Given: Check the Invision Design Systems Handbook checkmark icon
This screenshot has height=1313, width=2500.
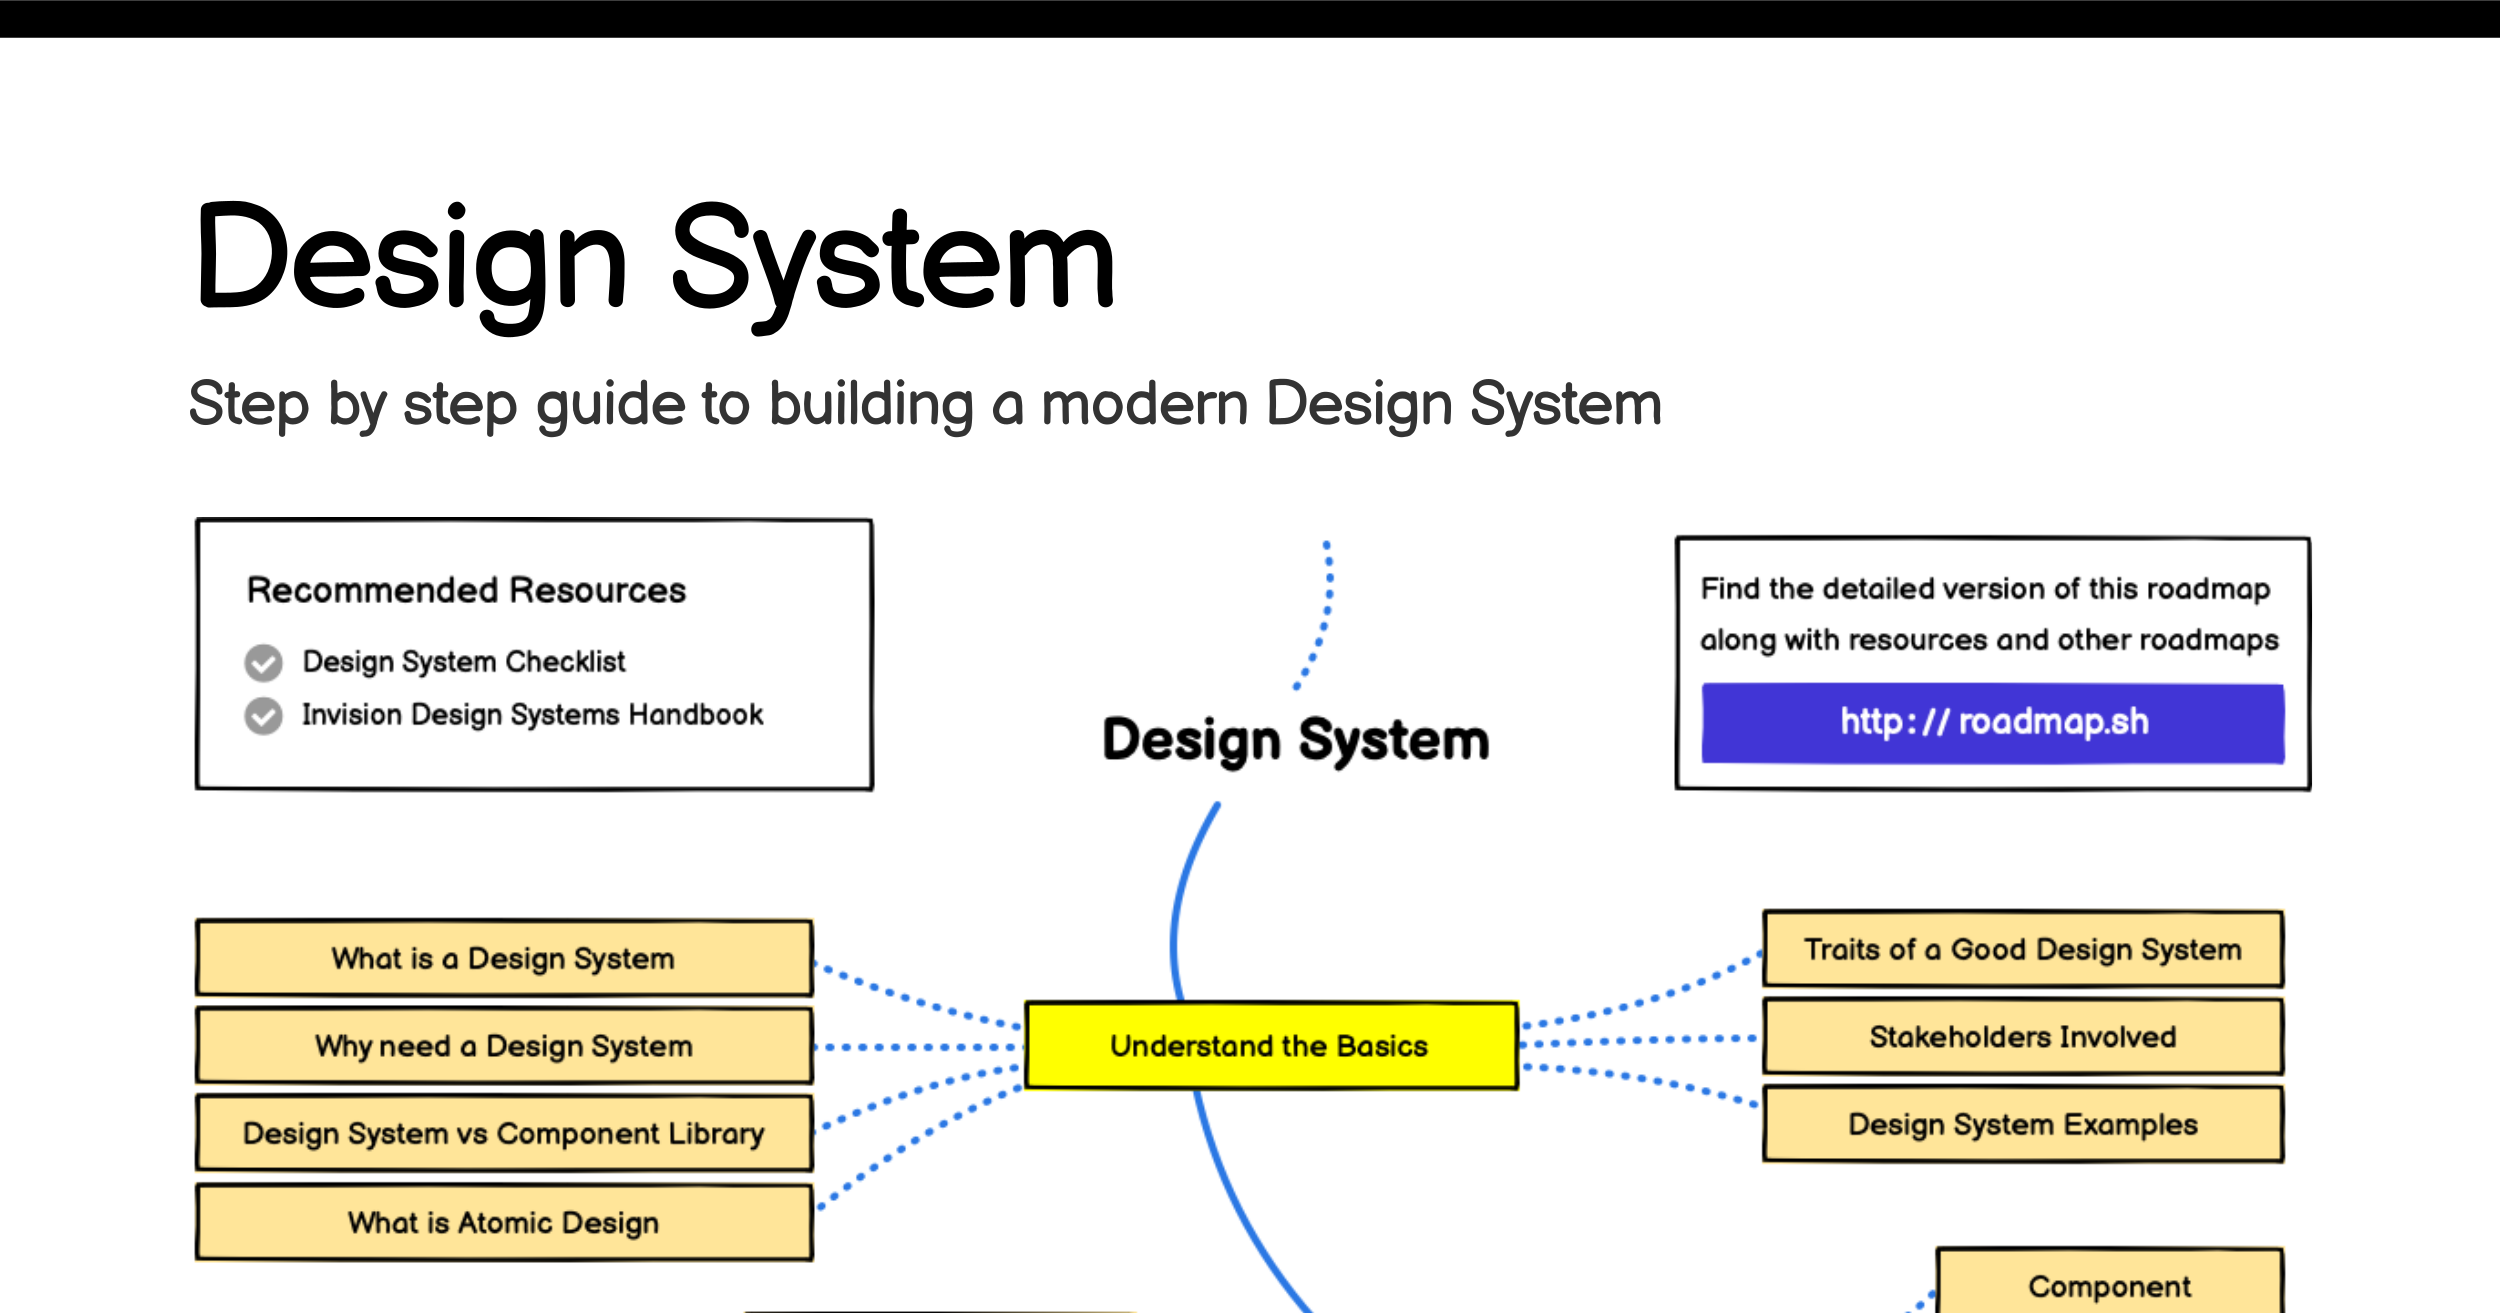Looking at the screenshot, I should point(263,716).
